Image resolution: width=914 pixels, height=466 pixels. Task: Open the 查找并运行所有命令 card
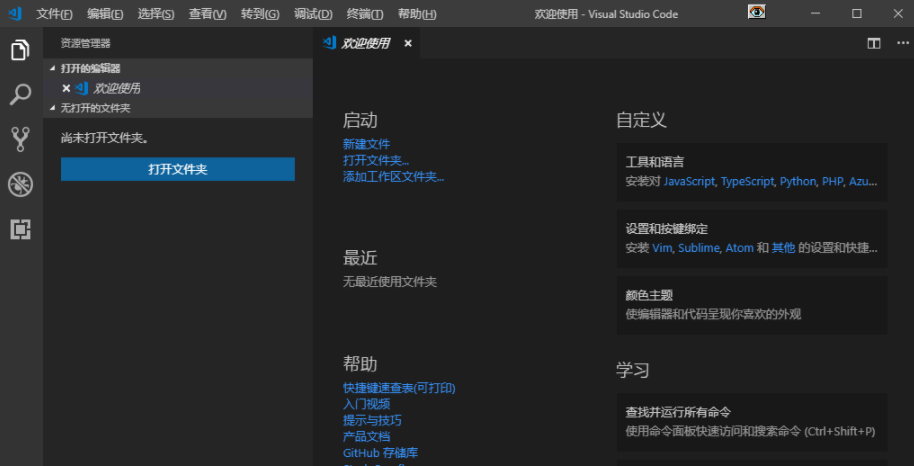coord(752,422)
